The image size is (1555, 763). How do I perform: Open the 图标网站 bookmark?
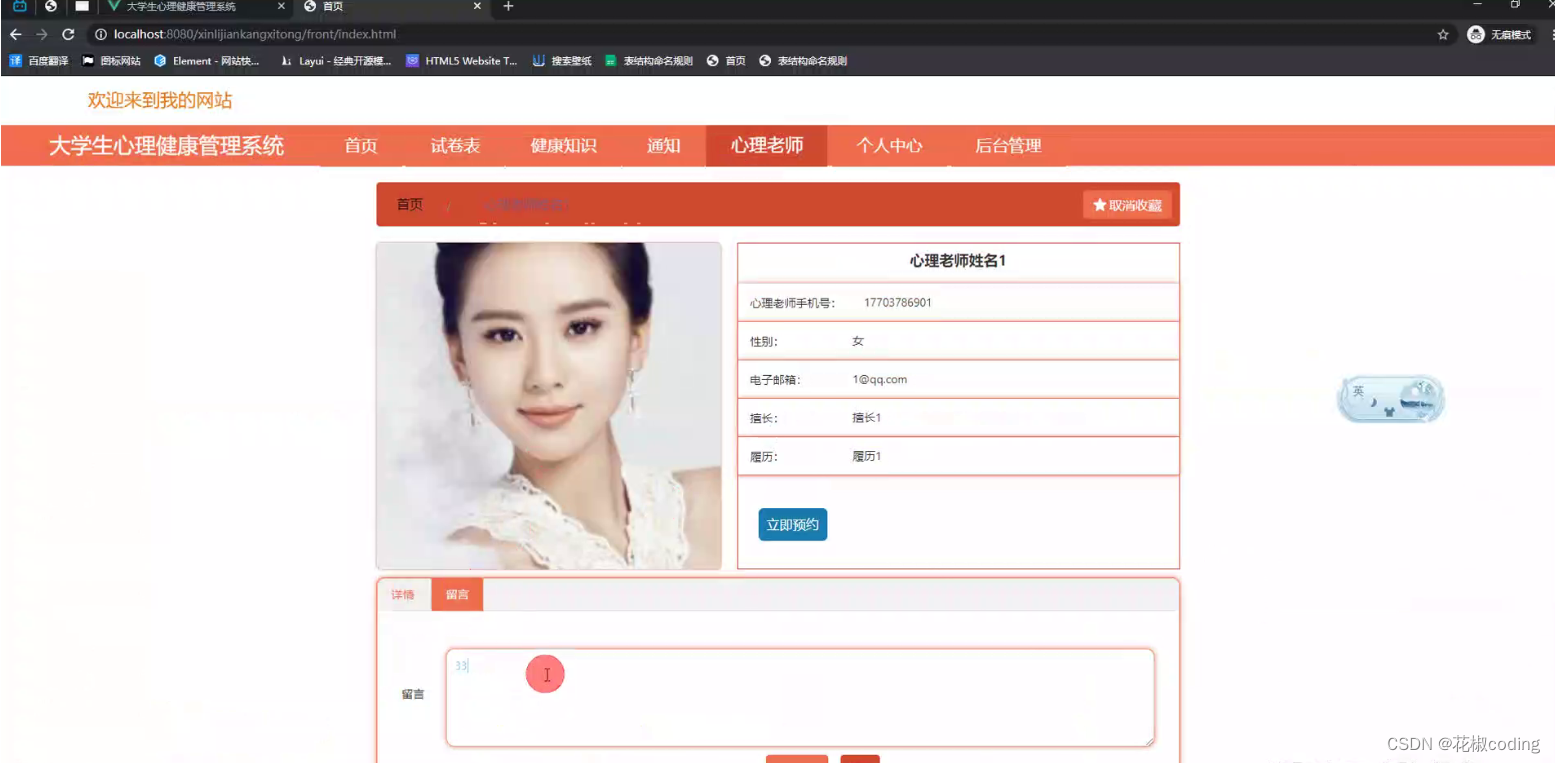click(112, 60)
